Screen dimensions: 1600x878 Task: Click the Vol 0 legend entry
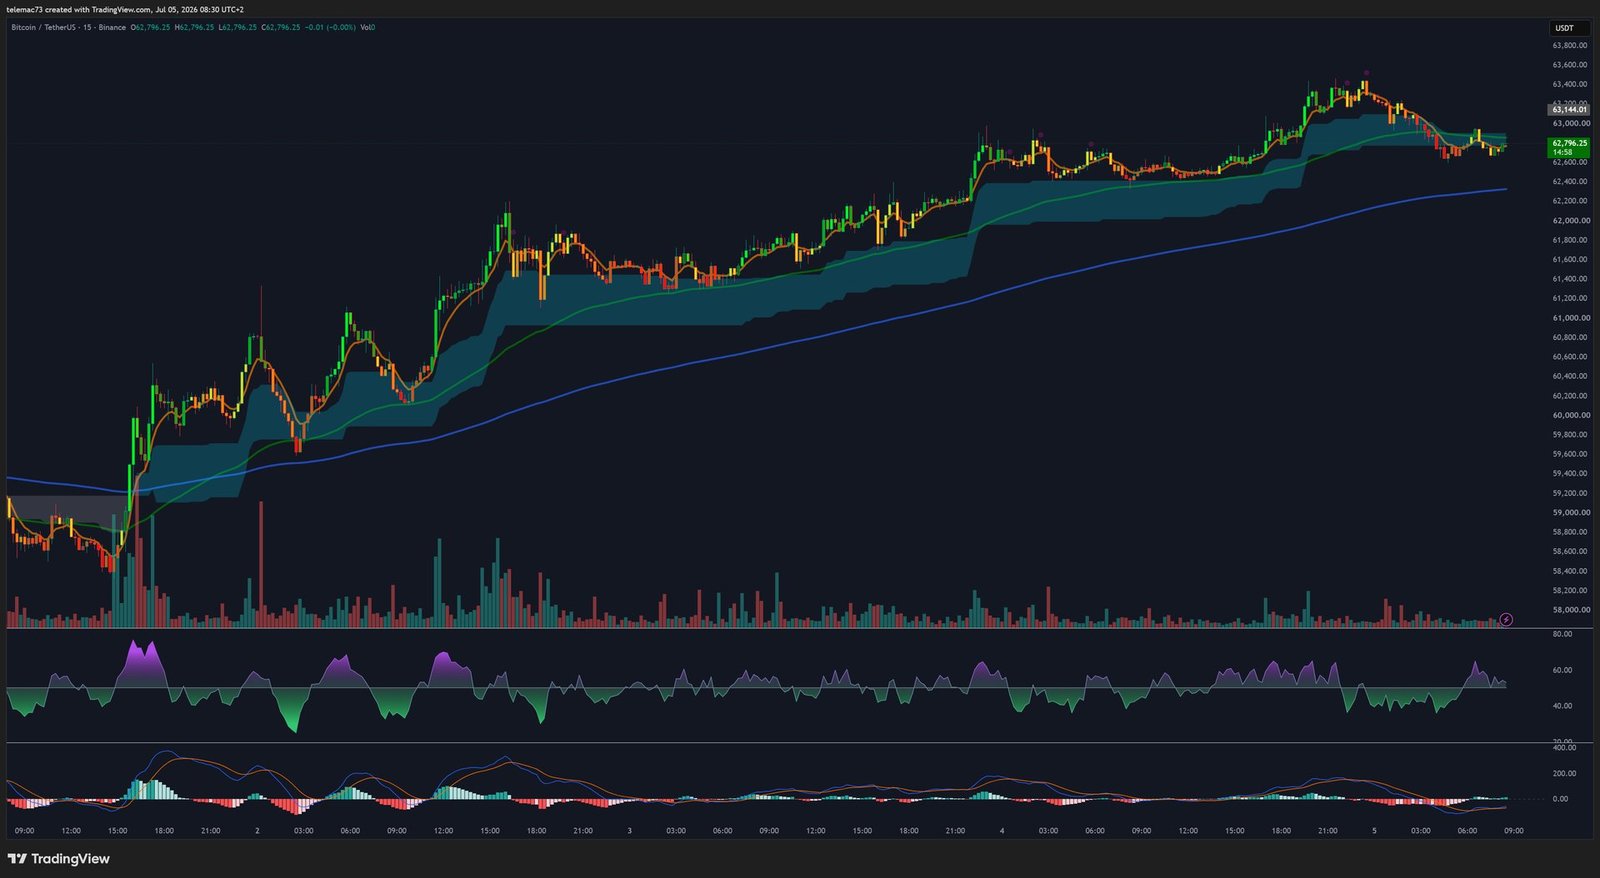367,27
